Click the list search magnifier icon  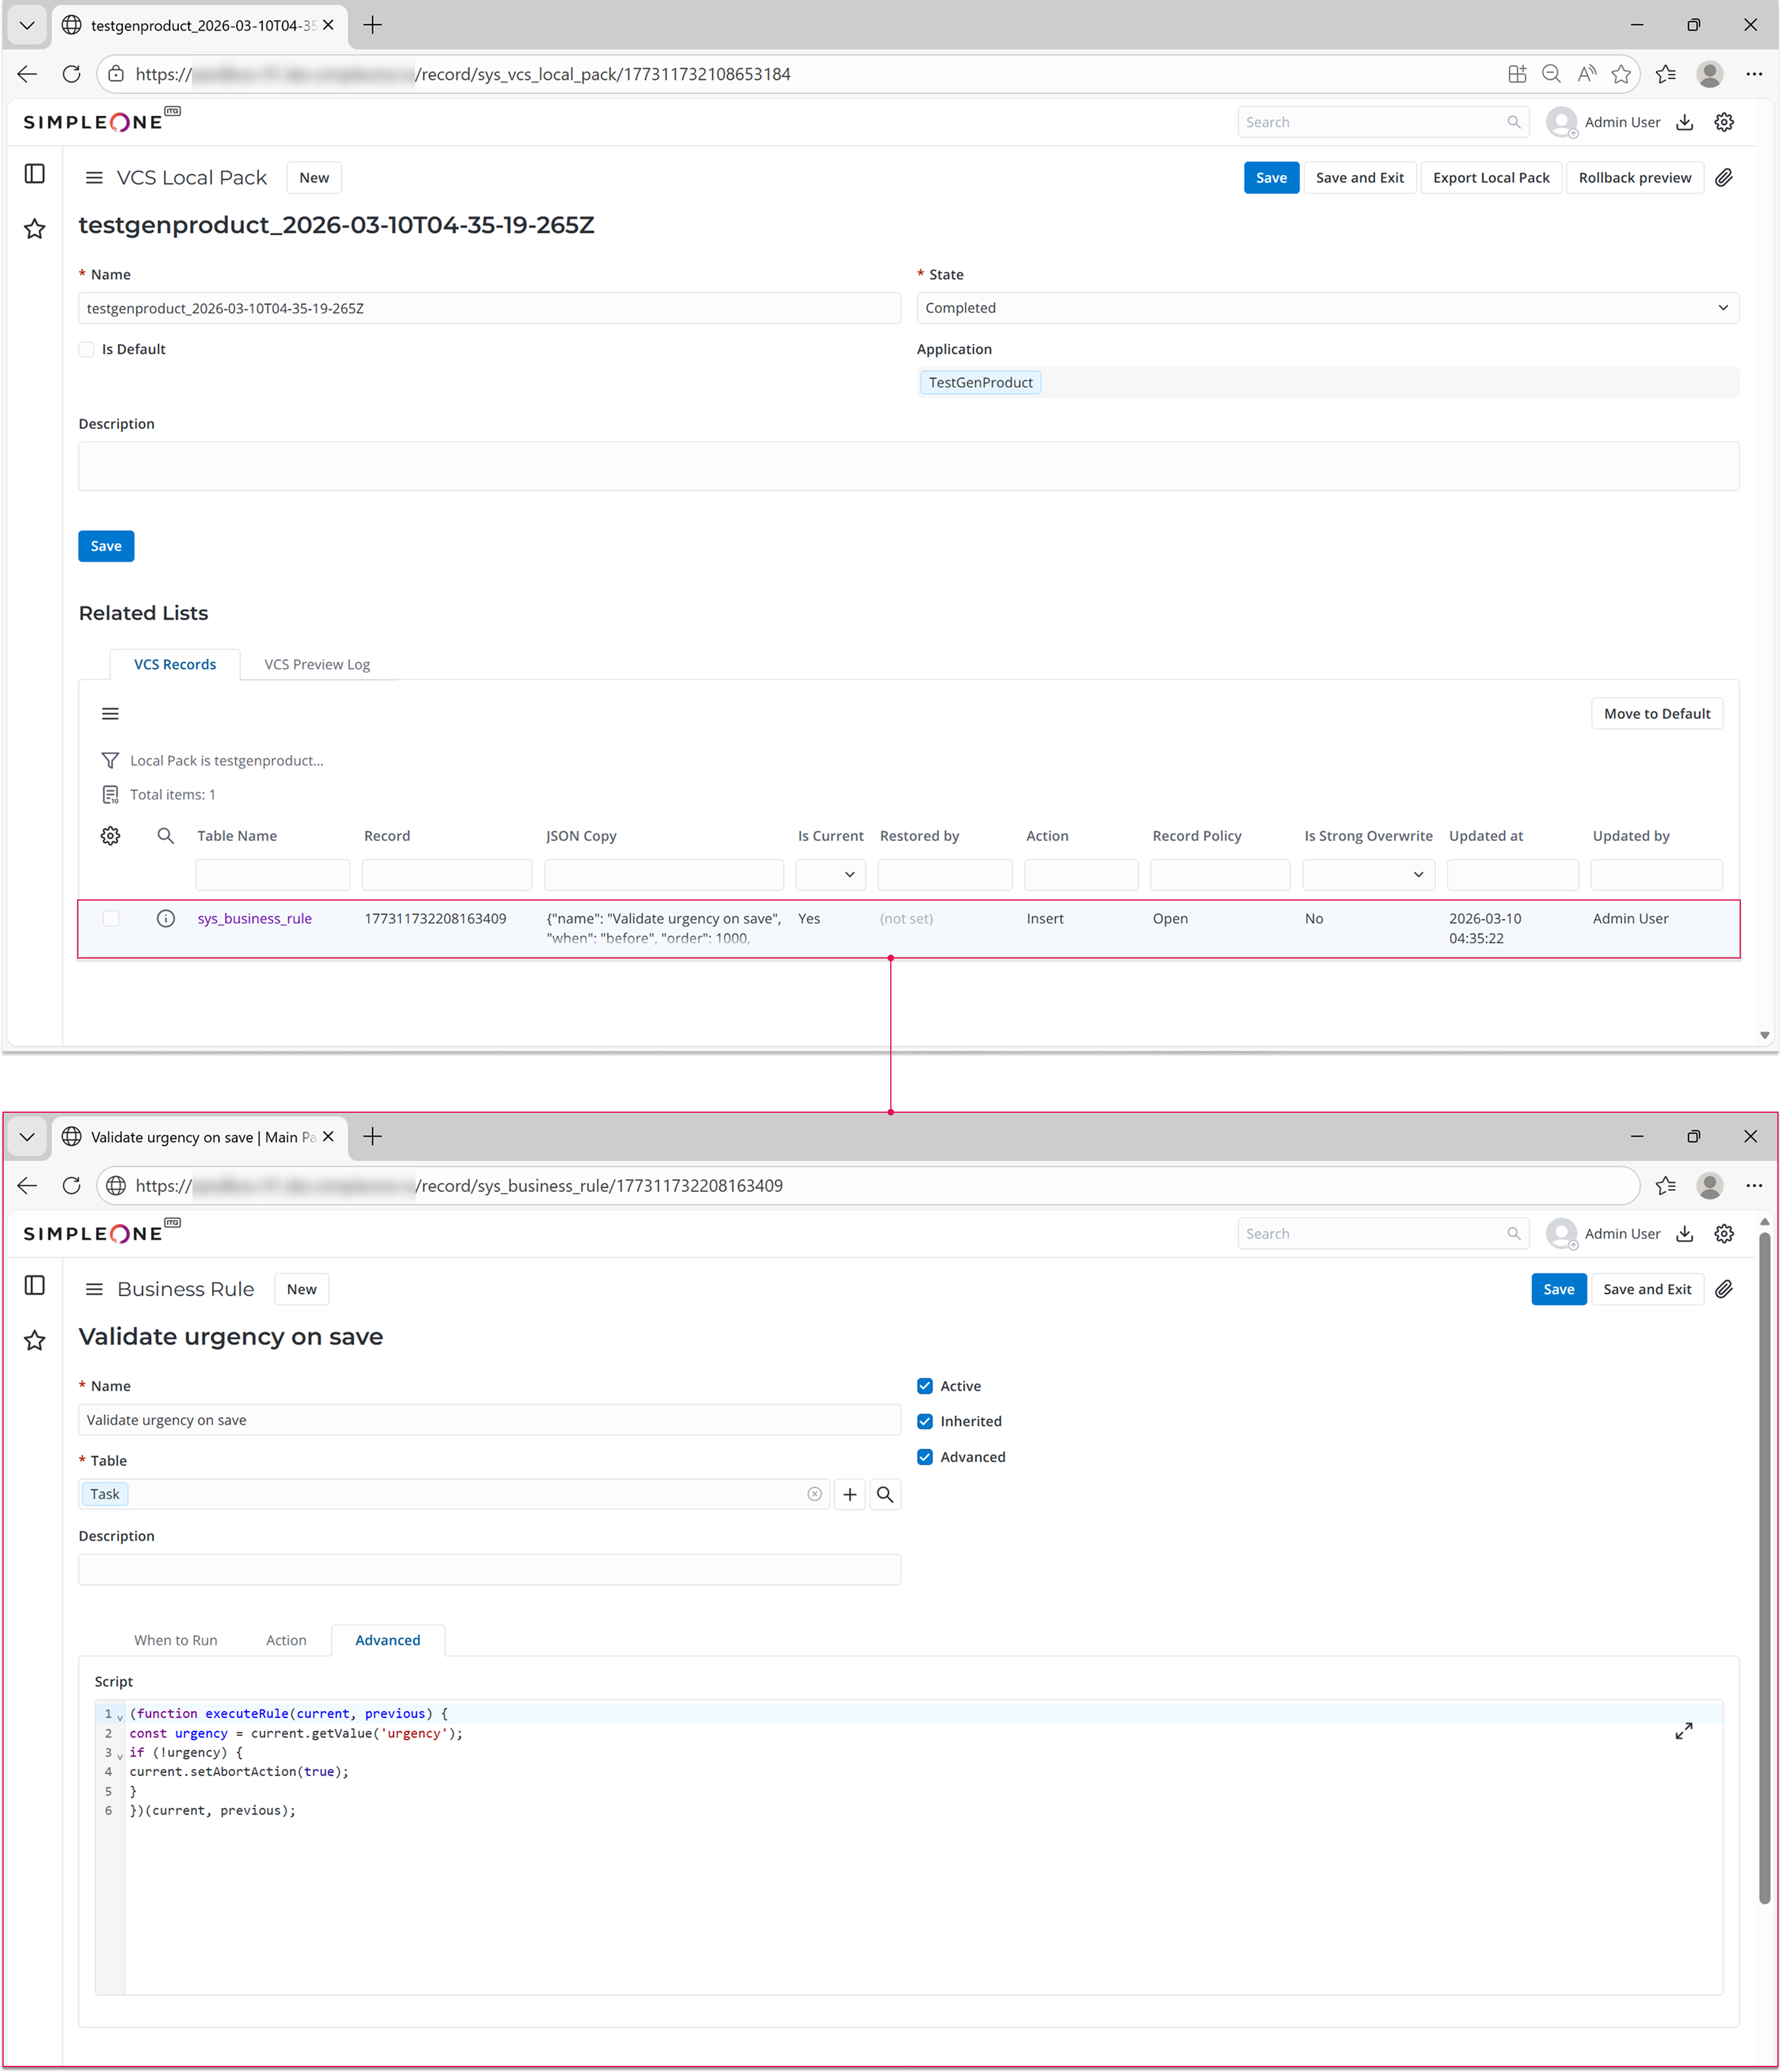166,836
